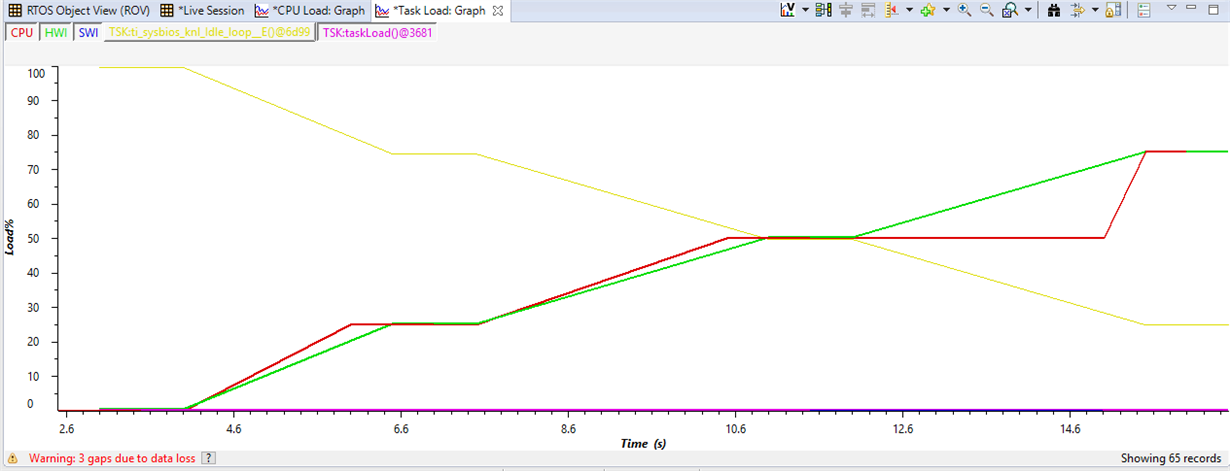
Task: Click the filter arrows icon
Action: [1077, 10]
